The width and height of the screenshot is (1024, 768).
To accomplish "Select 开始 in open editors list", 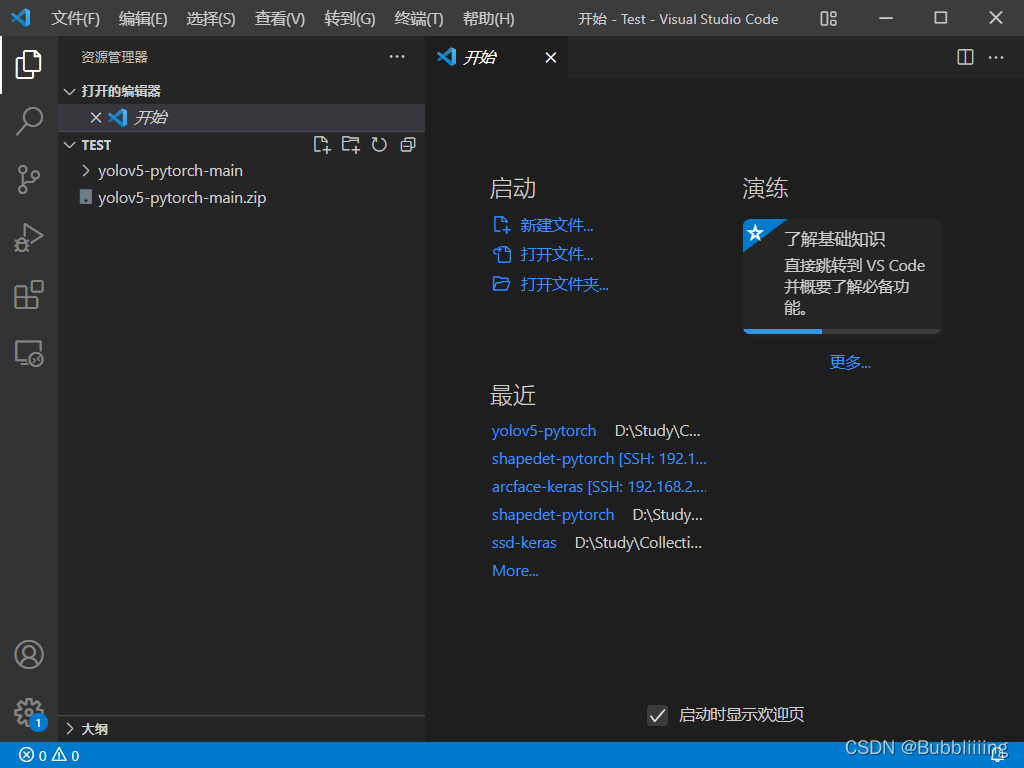I will pyautogui.click(x=242, y=118).
